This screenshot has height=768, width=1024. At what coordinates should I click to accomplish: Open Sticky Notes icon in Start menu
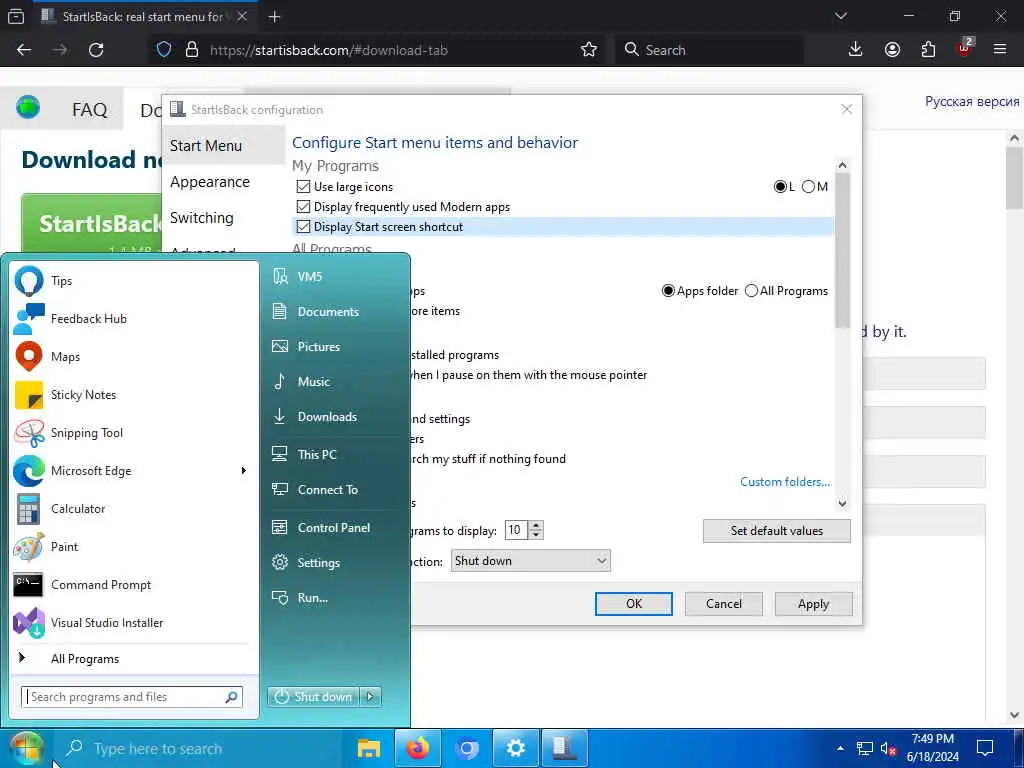[x=29, y=395]
